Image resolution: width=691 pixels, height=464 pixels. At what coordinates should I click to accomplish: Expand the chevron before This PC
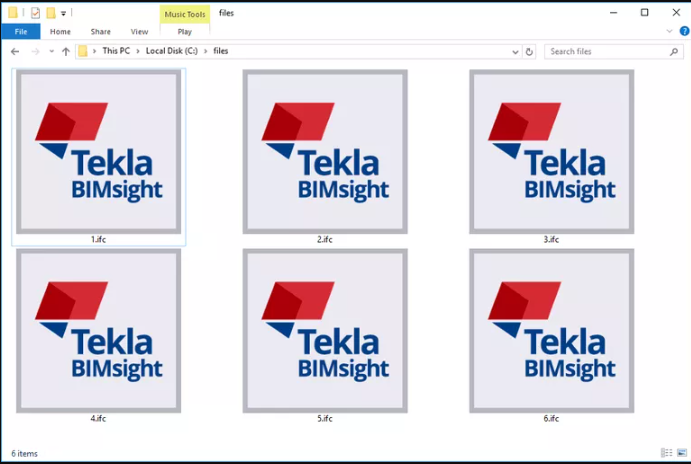(94, 51)
